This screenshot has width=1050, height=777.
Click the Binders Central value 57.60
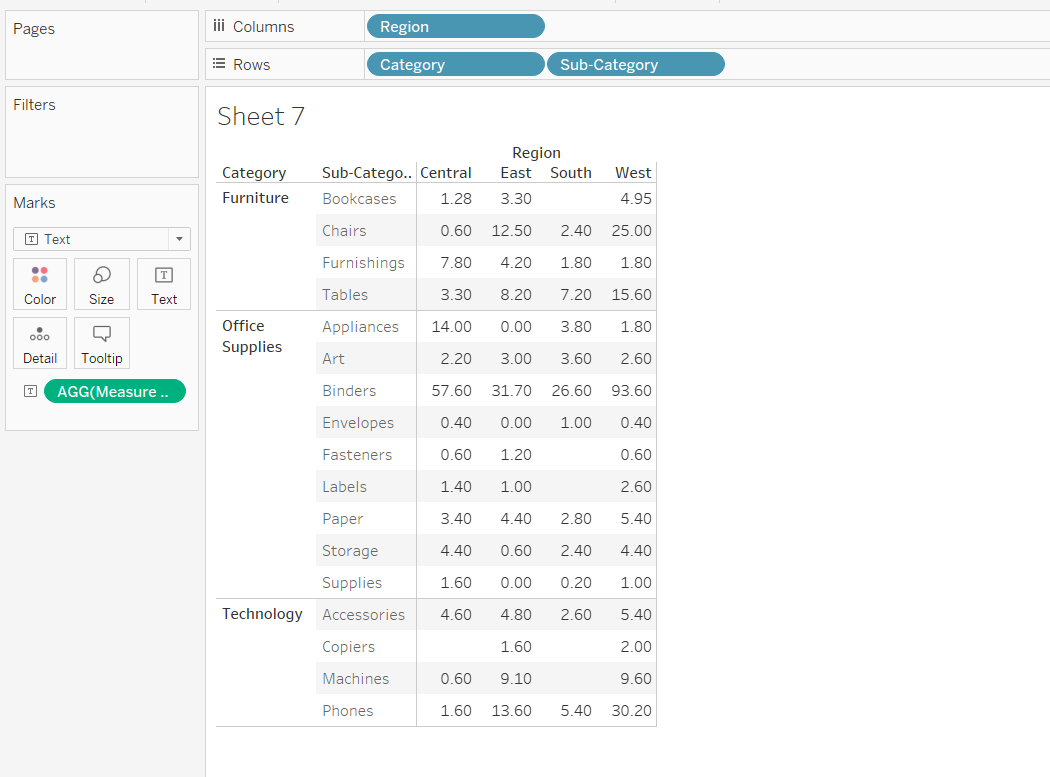point(451,391)
